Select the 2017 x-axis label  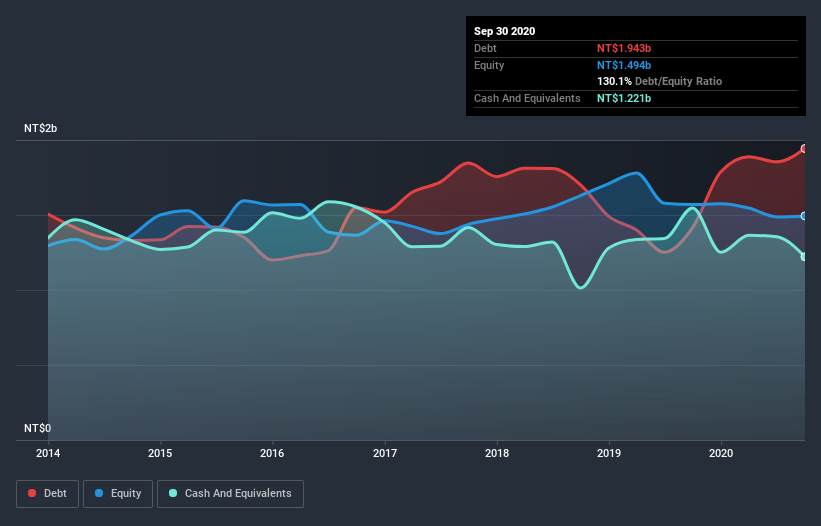385,453
